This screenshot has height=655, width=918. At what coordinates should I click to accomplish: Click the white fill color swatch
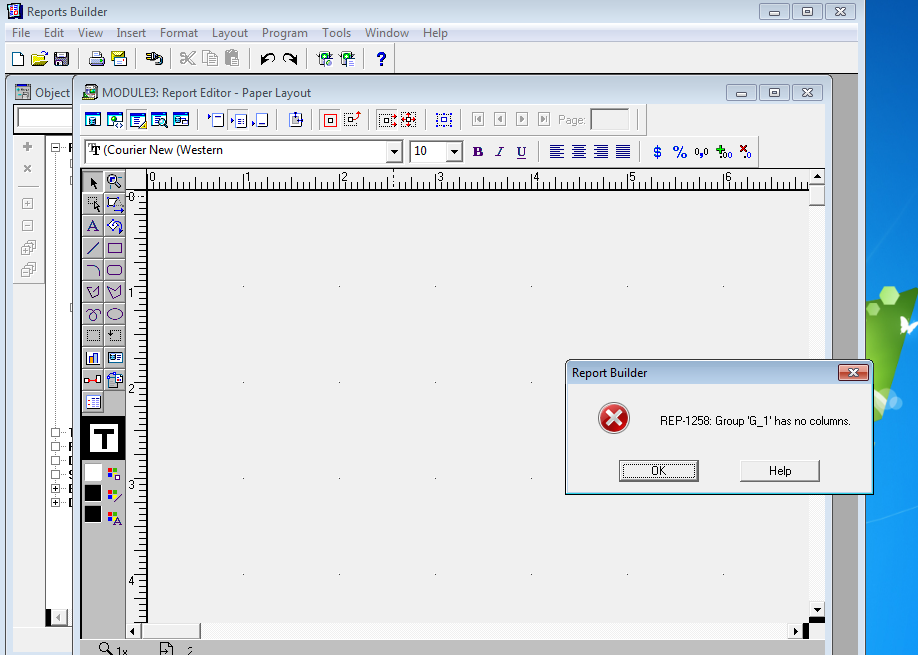click(x=93, y=472)
